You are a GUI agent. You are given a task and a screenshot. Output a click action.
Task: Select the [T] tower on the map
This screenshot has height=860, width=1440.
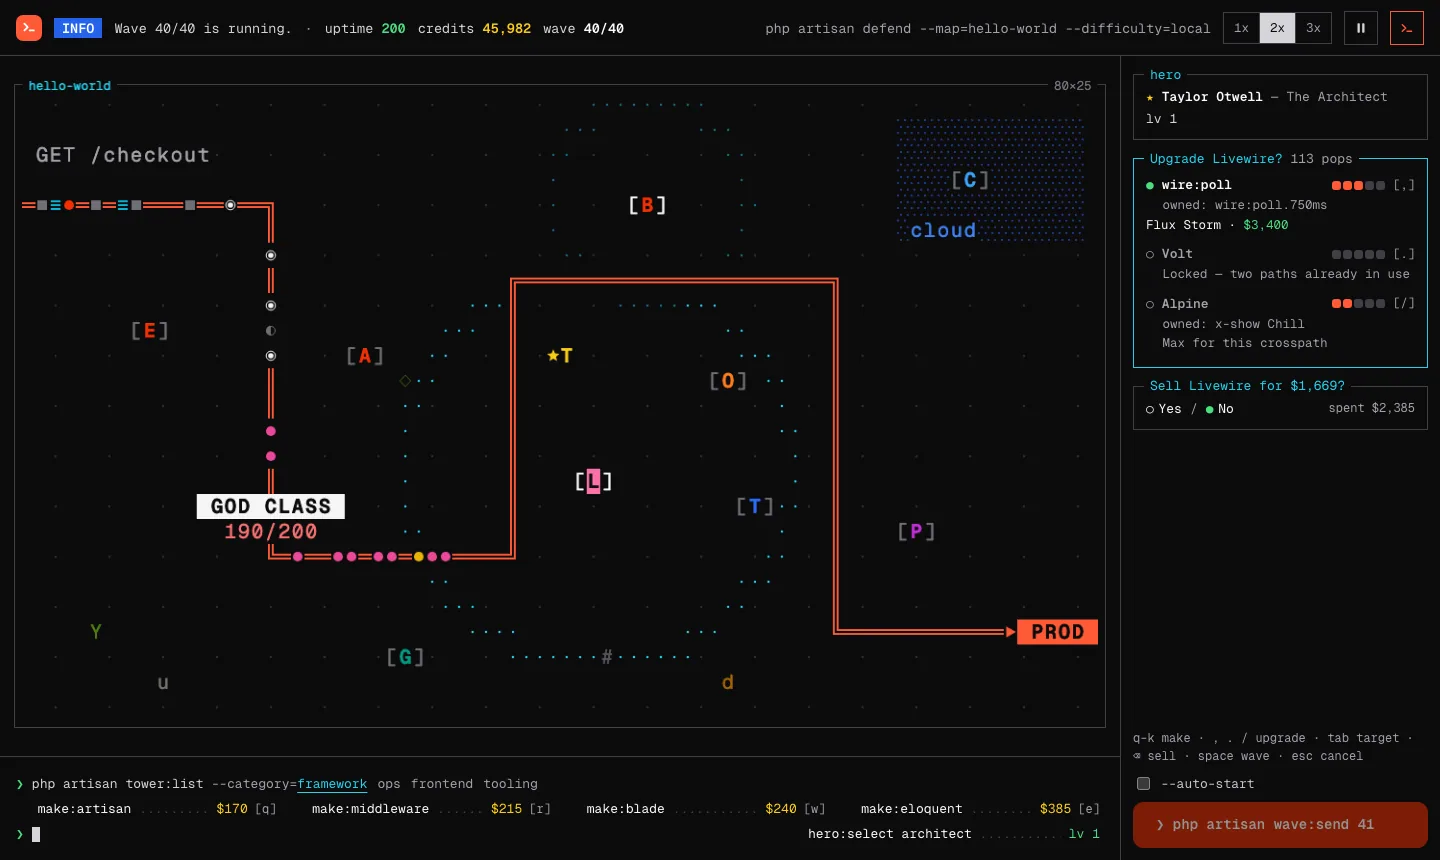755,506
